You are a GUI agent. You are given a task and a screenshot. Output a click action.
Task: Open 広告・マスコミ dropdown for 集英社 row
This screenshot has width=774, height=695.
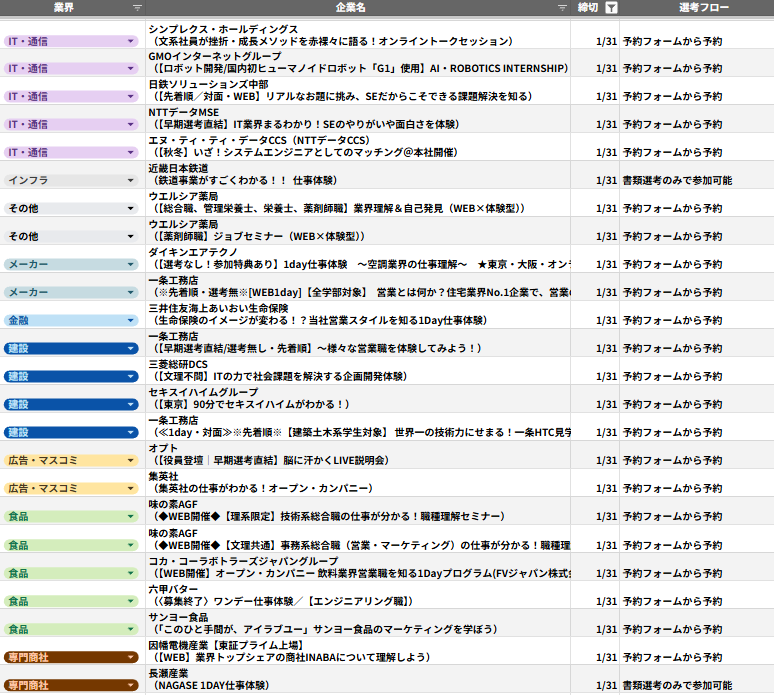[130, 489]
